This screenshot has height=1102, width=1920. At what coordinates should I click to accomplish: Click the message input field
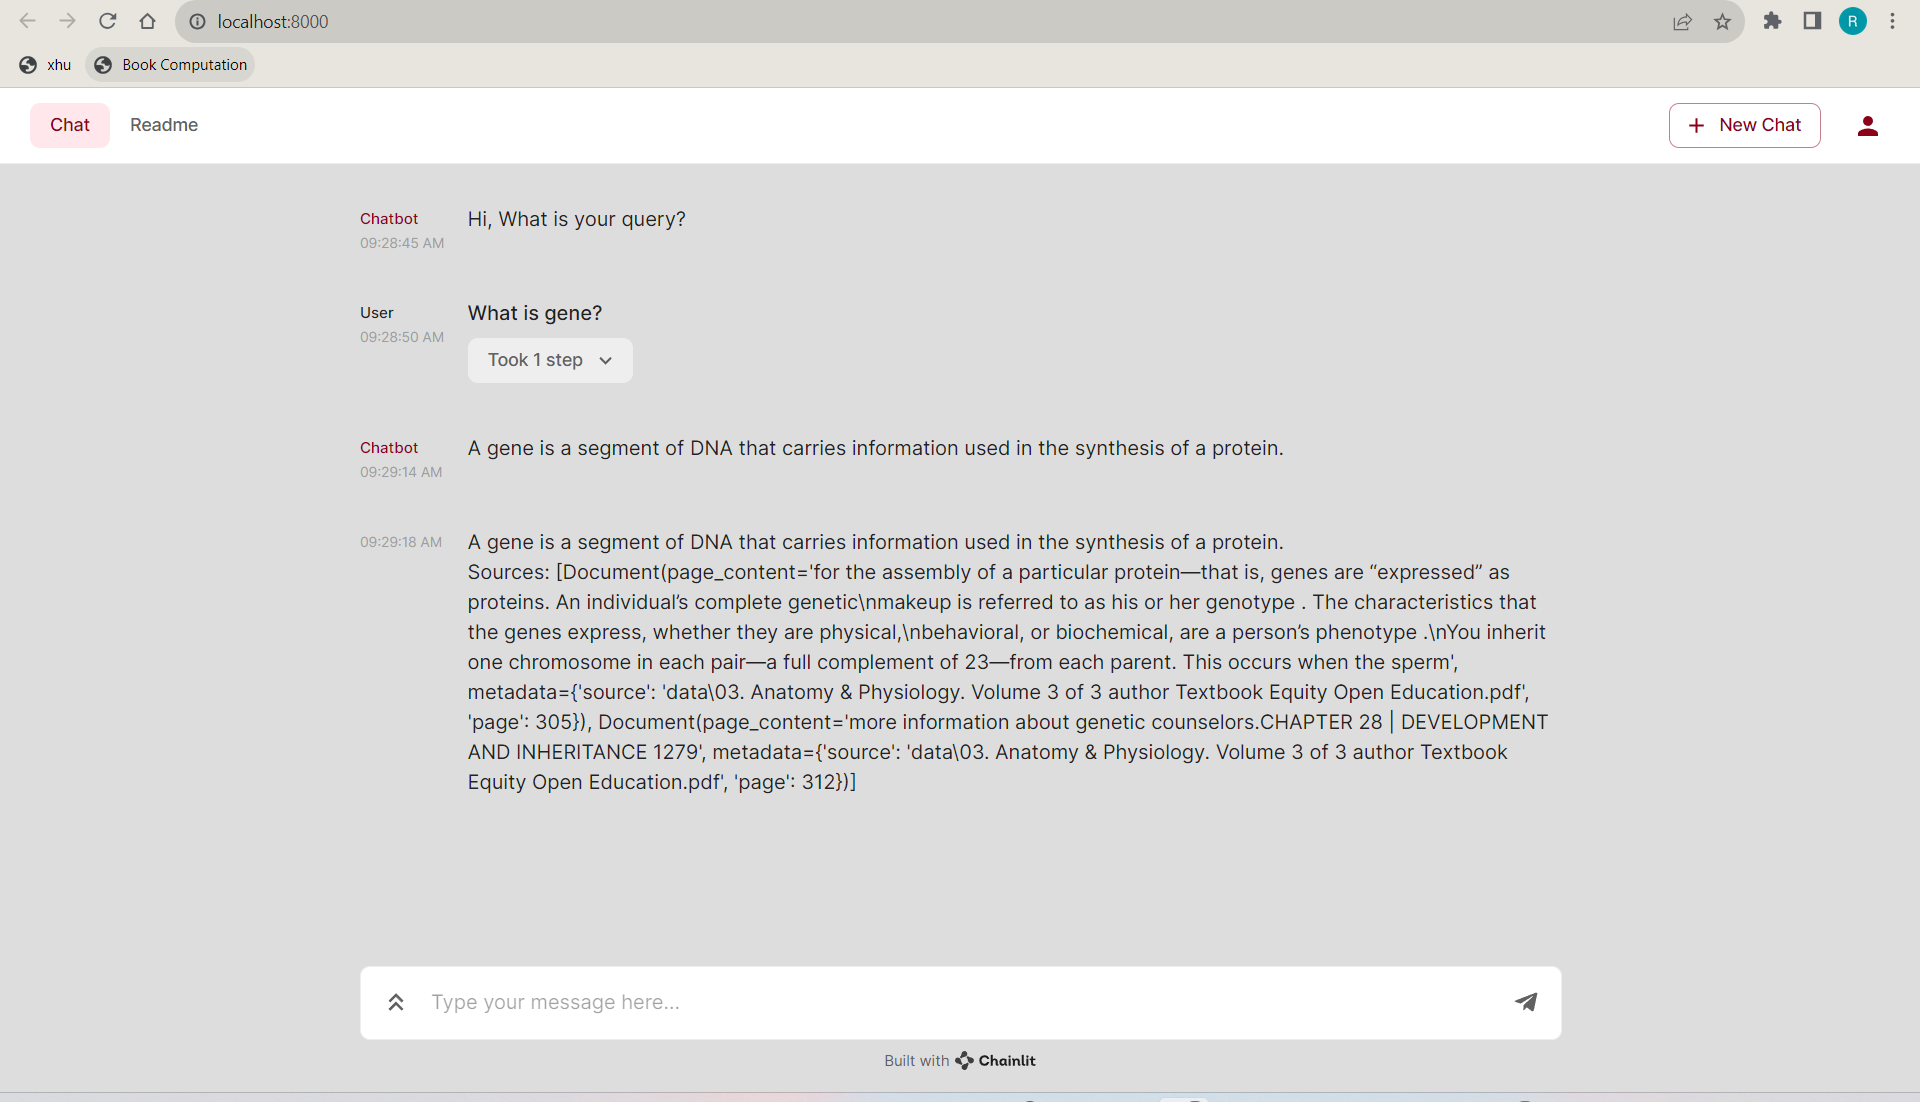900,1002
